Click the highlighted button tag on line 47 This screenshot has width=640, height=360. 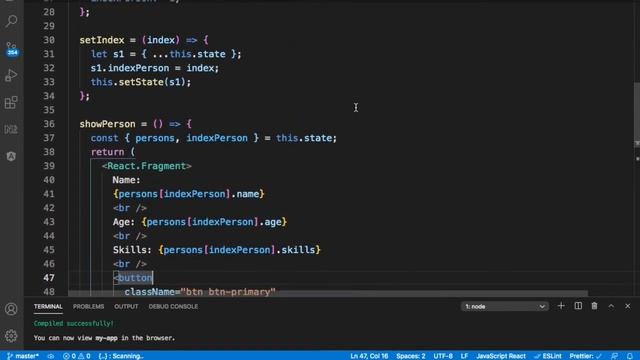pyautogui.click(x=133, y=278)
